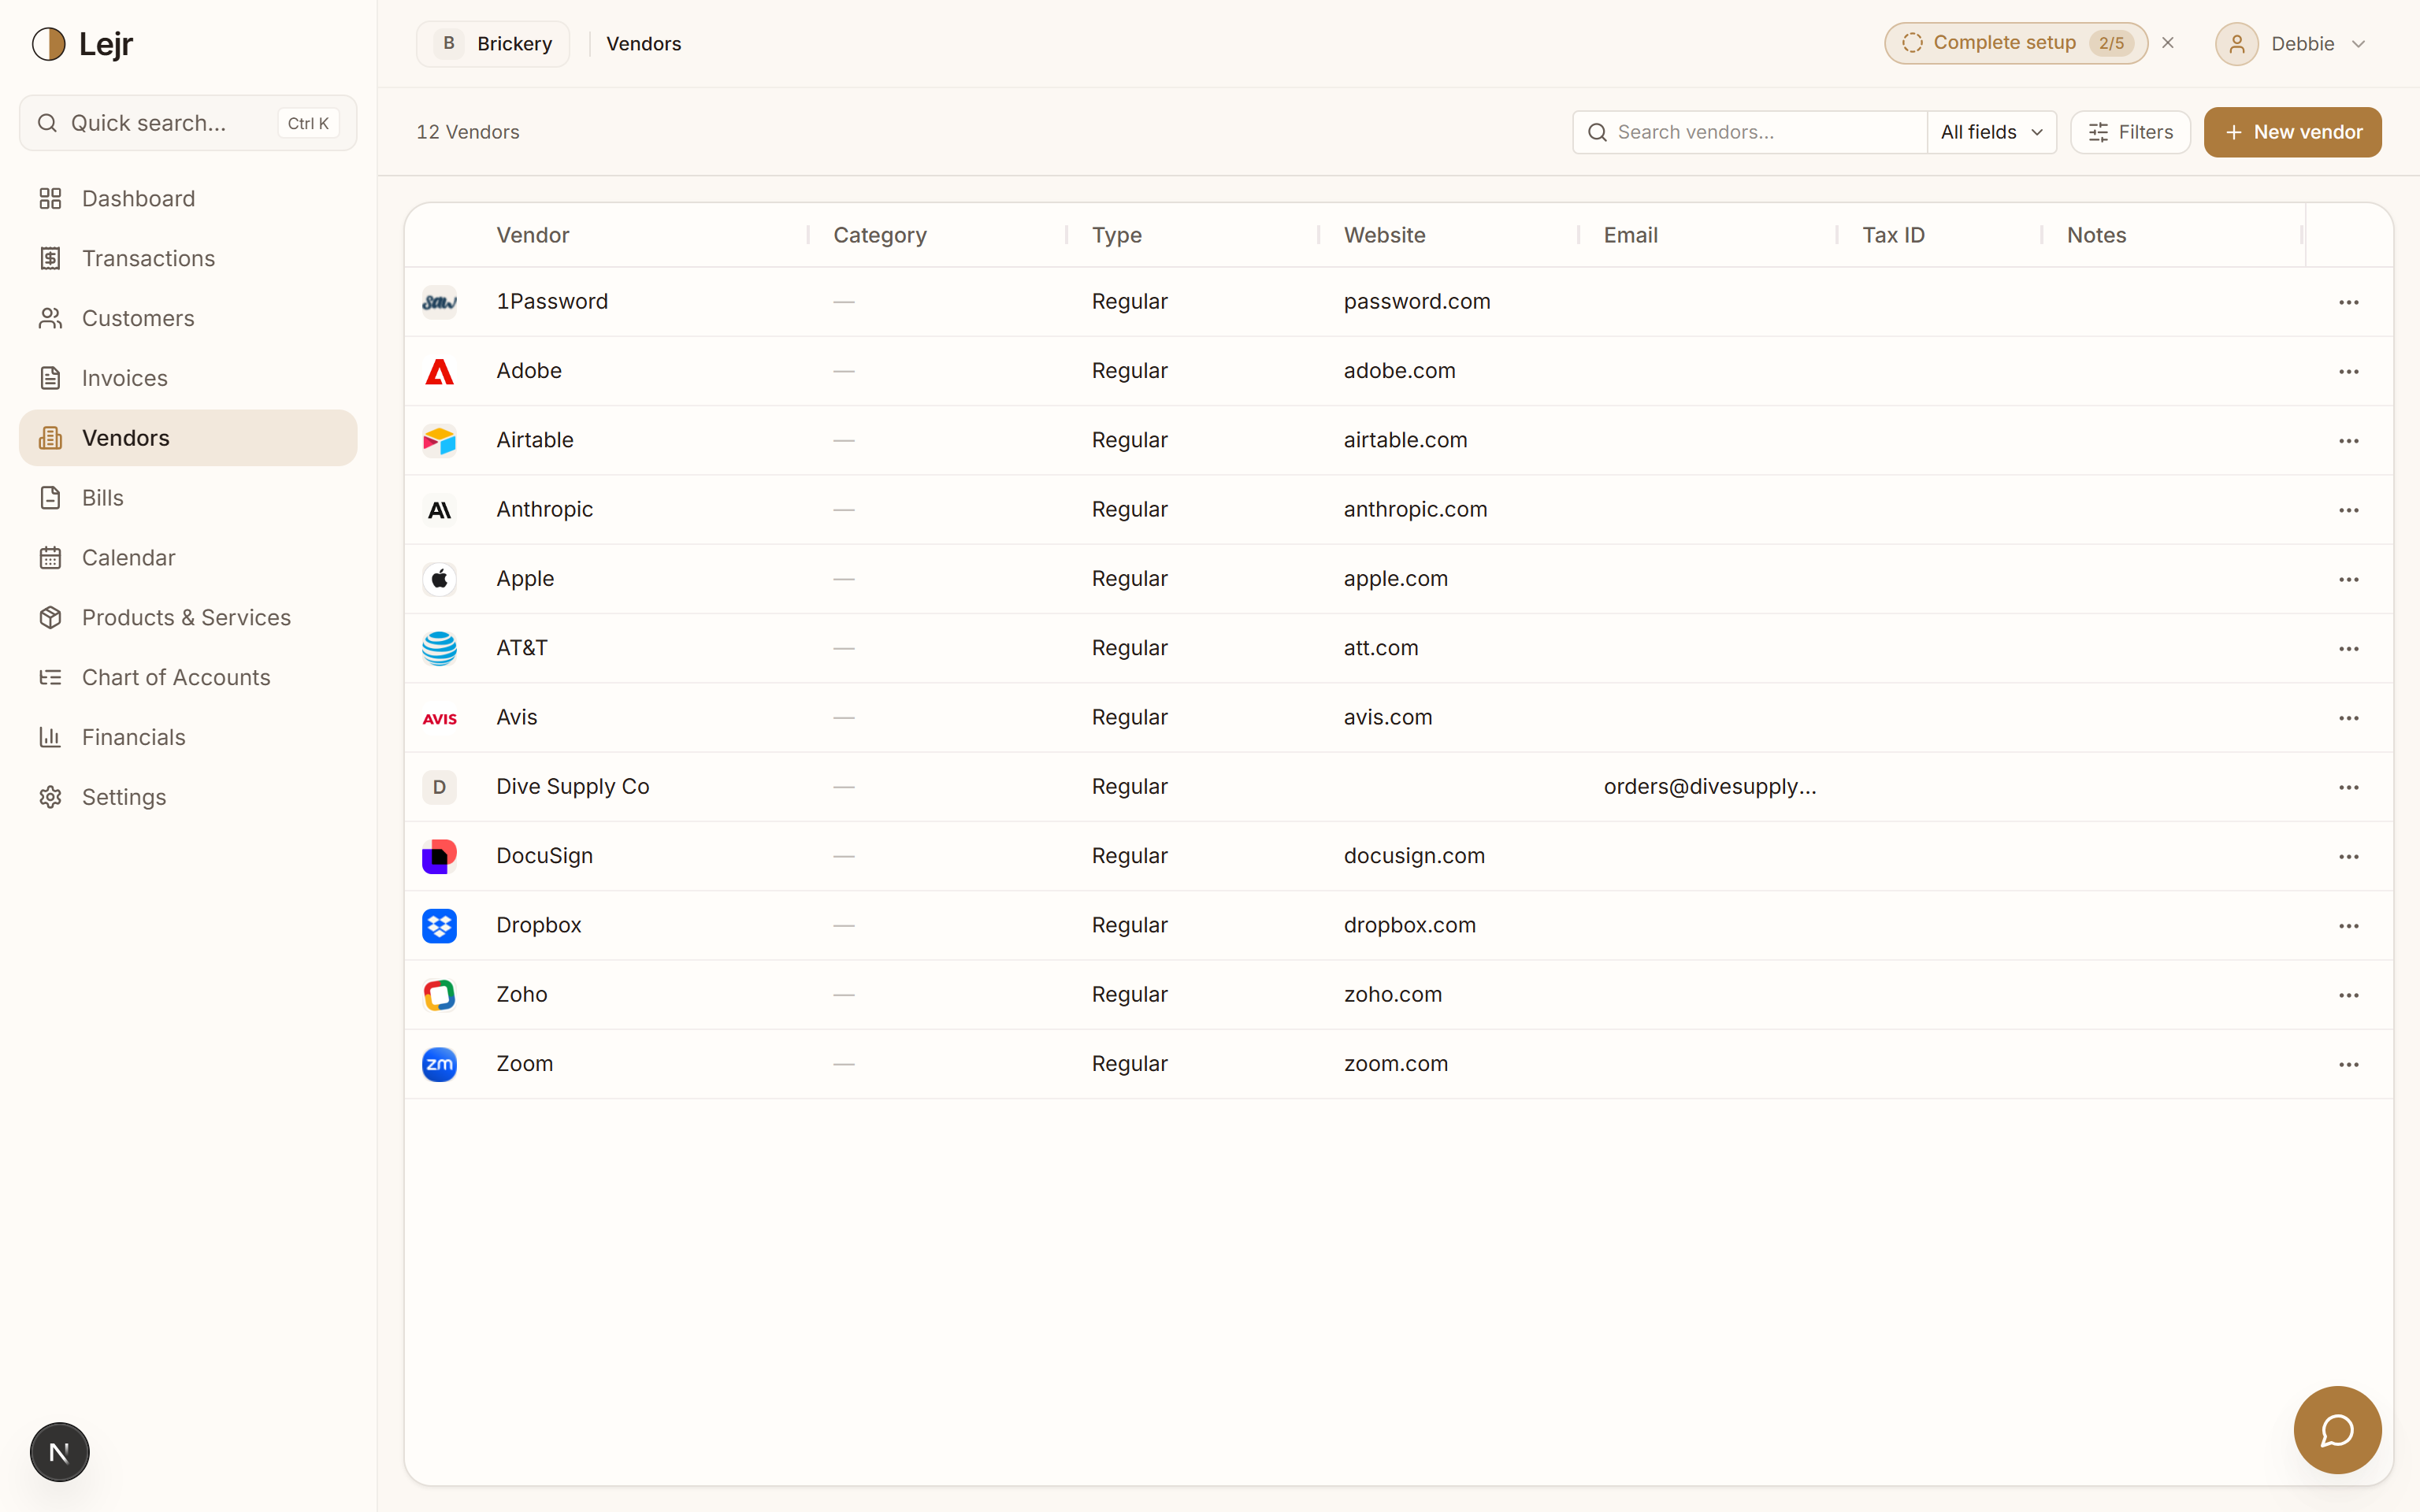Create a New vendor
Viewport: 2420px width, 1512px height.
(x=2292, y=132)
